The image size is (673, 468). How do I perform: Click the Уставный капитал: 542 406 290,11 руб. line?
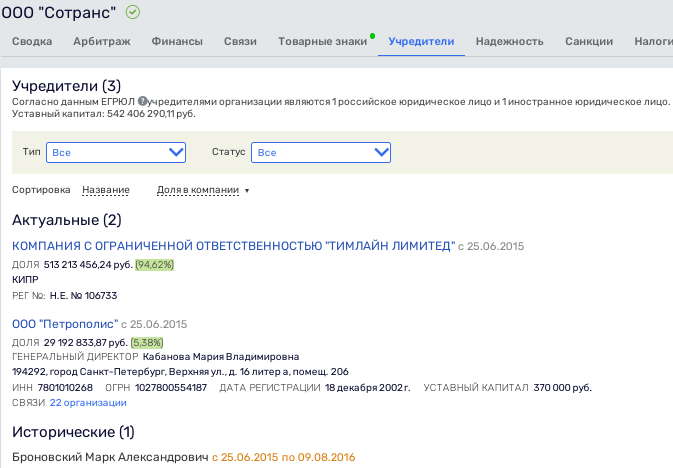tap(104, 114)
